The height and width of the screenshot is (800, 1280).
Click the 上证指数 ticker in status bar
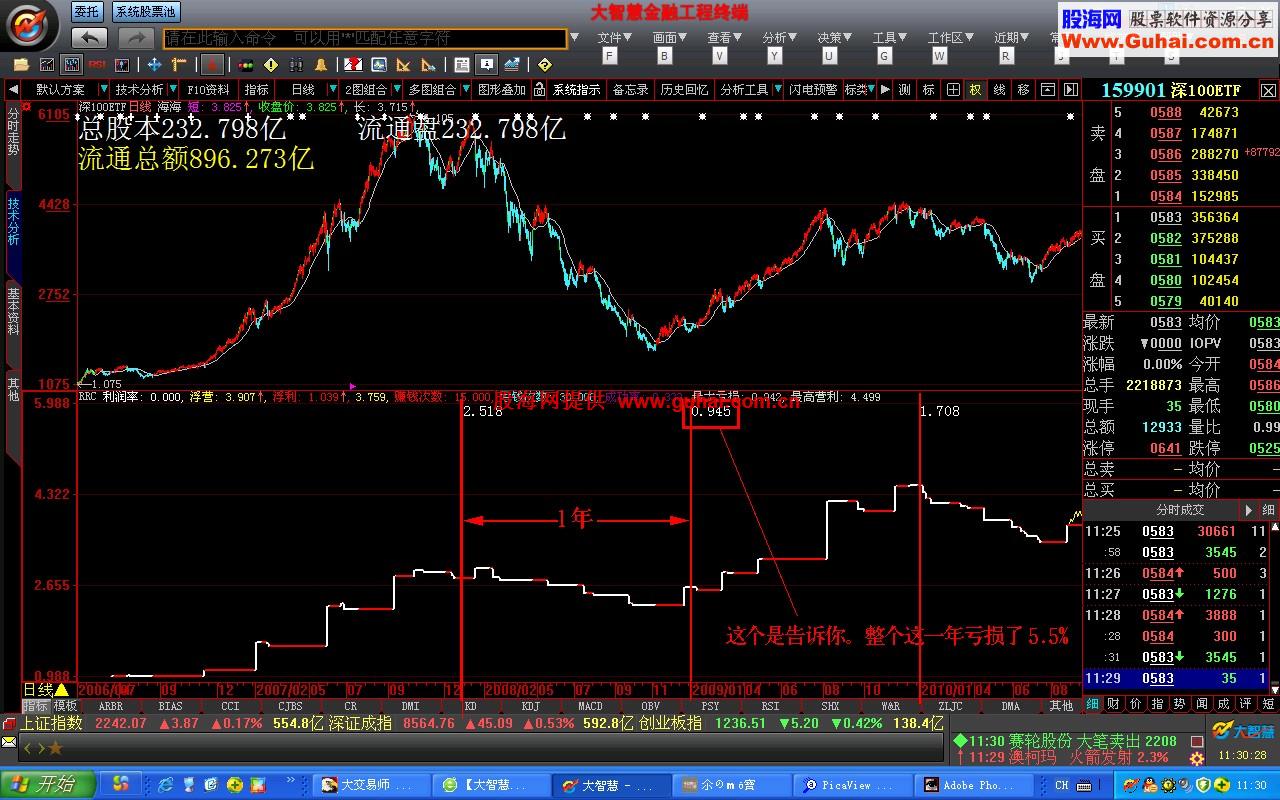click(x=52, y=723)
